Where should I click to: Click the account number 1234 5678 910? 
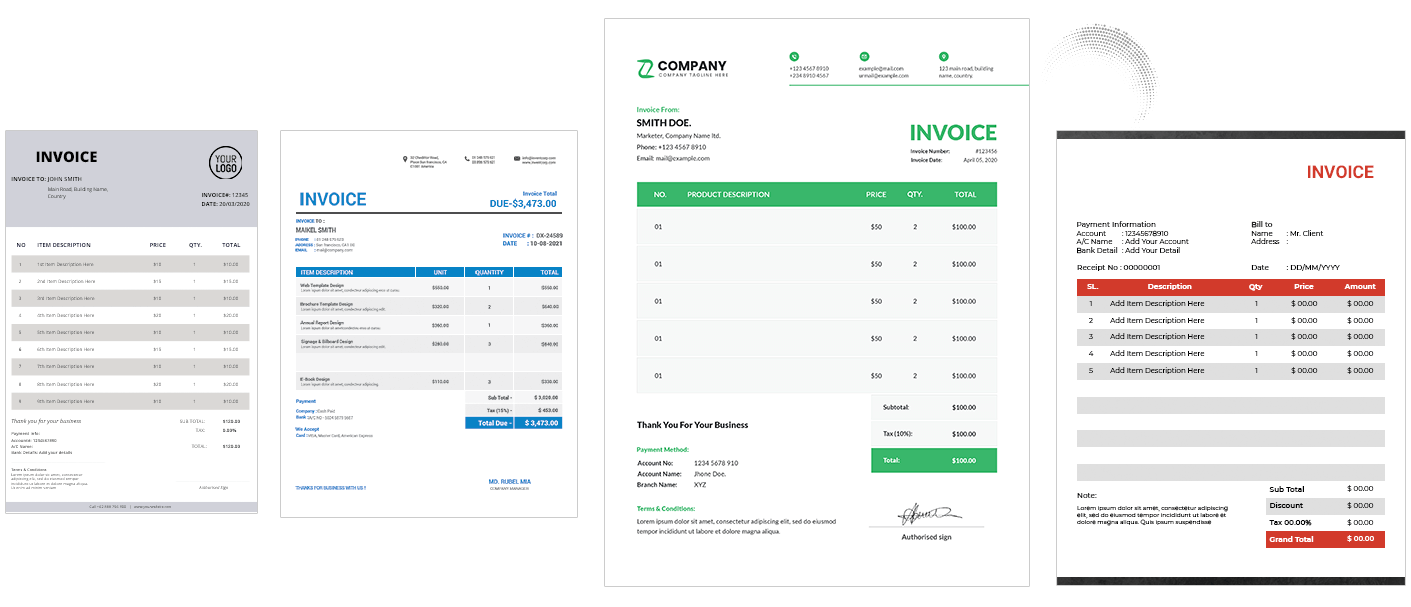[x=716, y=463]
